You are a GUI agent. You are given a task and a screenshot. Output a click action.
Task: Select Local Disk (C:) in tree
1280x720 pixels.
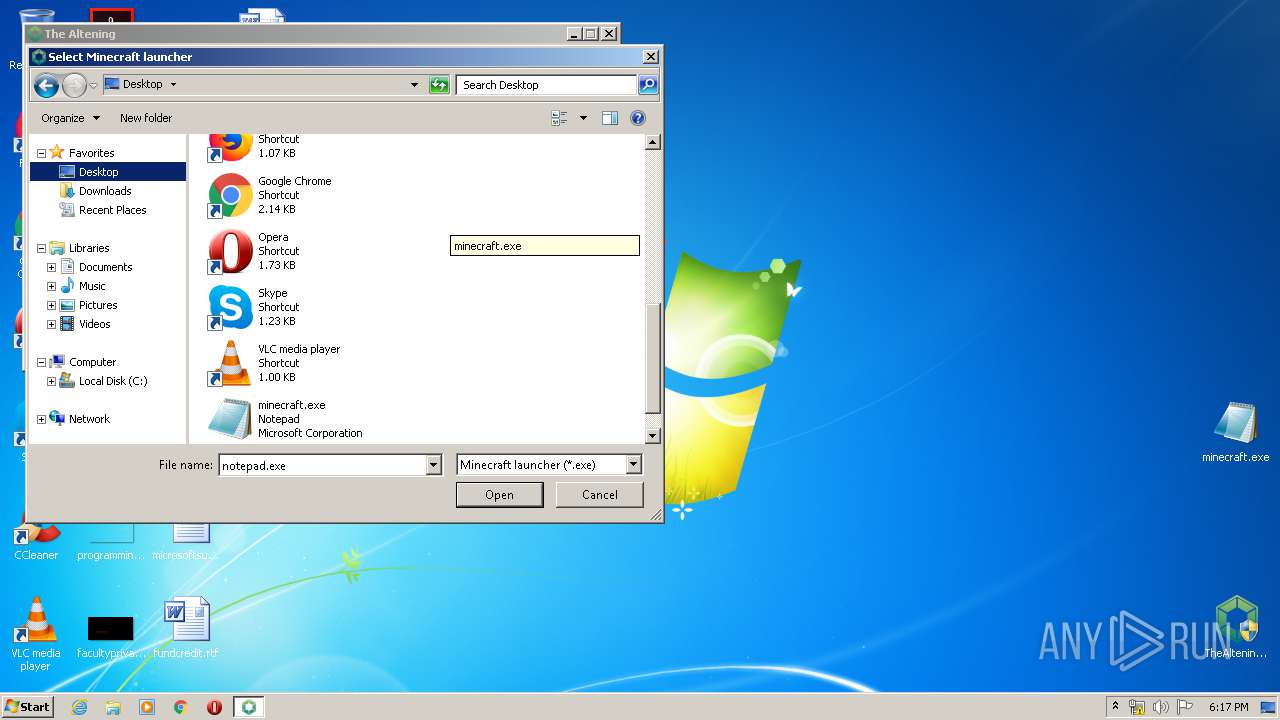coord(112,381)
